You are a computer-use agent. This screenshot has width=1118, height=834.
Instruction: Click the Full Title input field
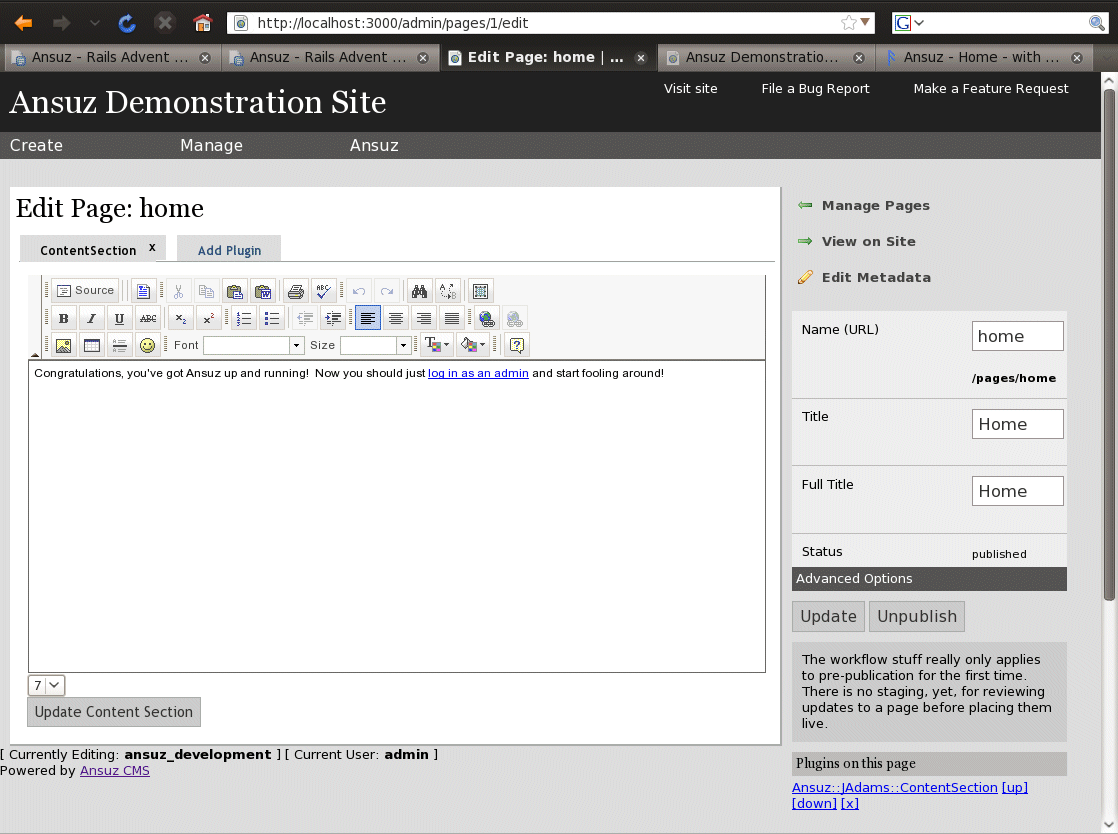[x=1017, y=491]
